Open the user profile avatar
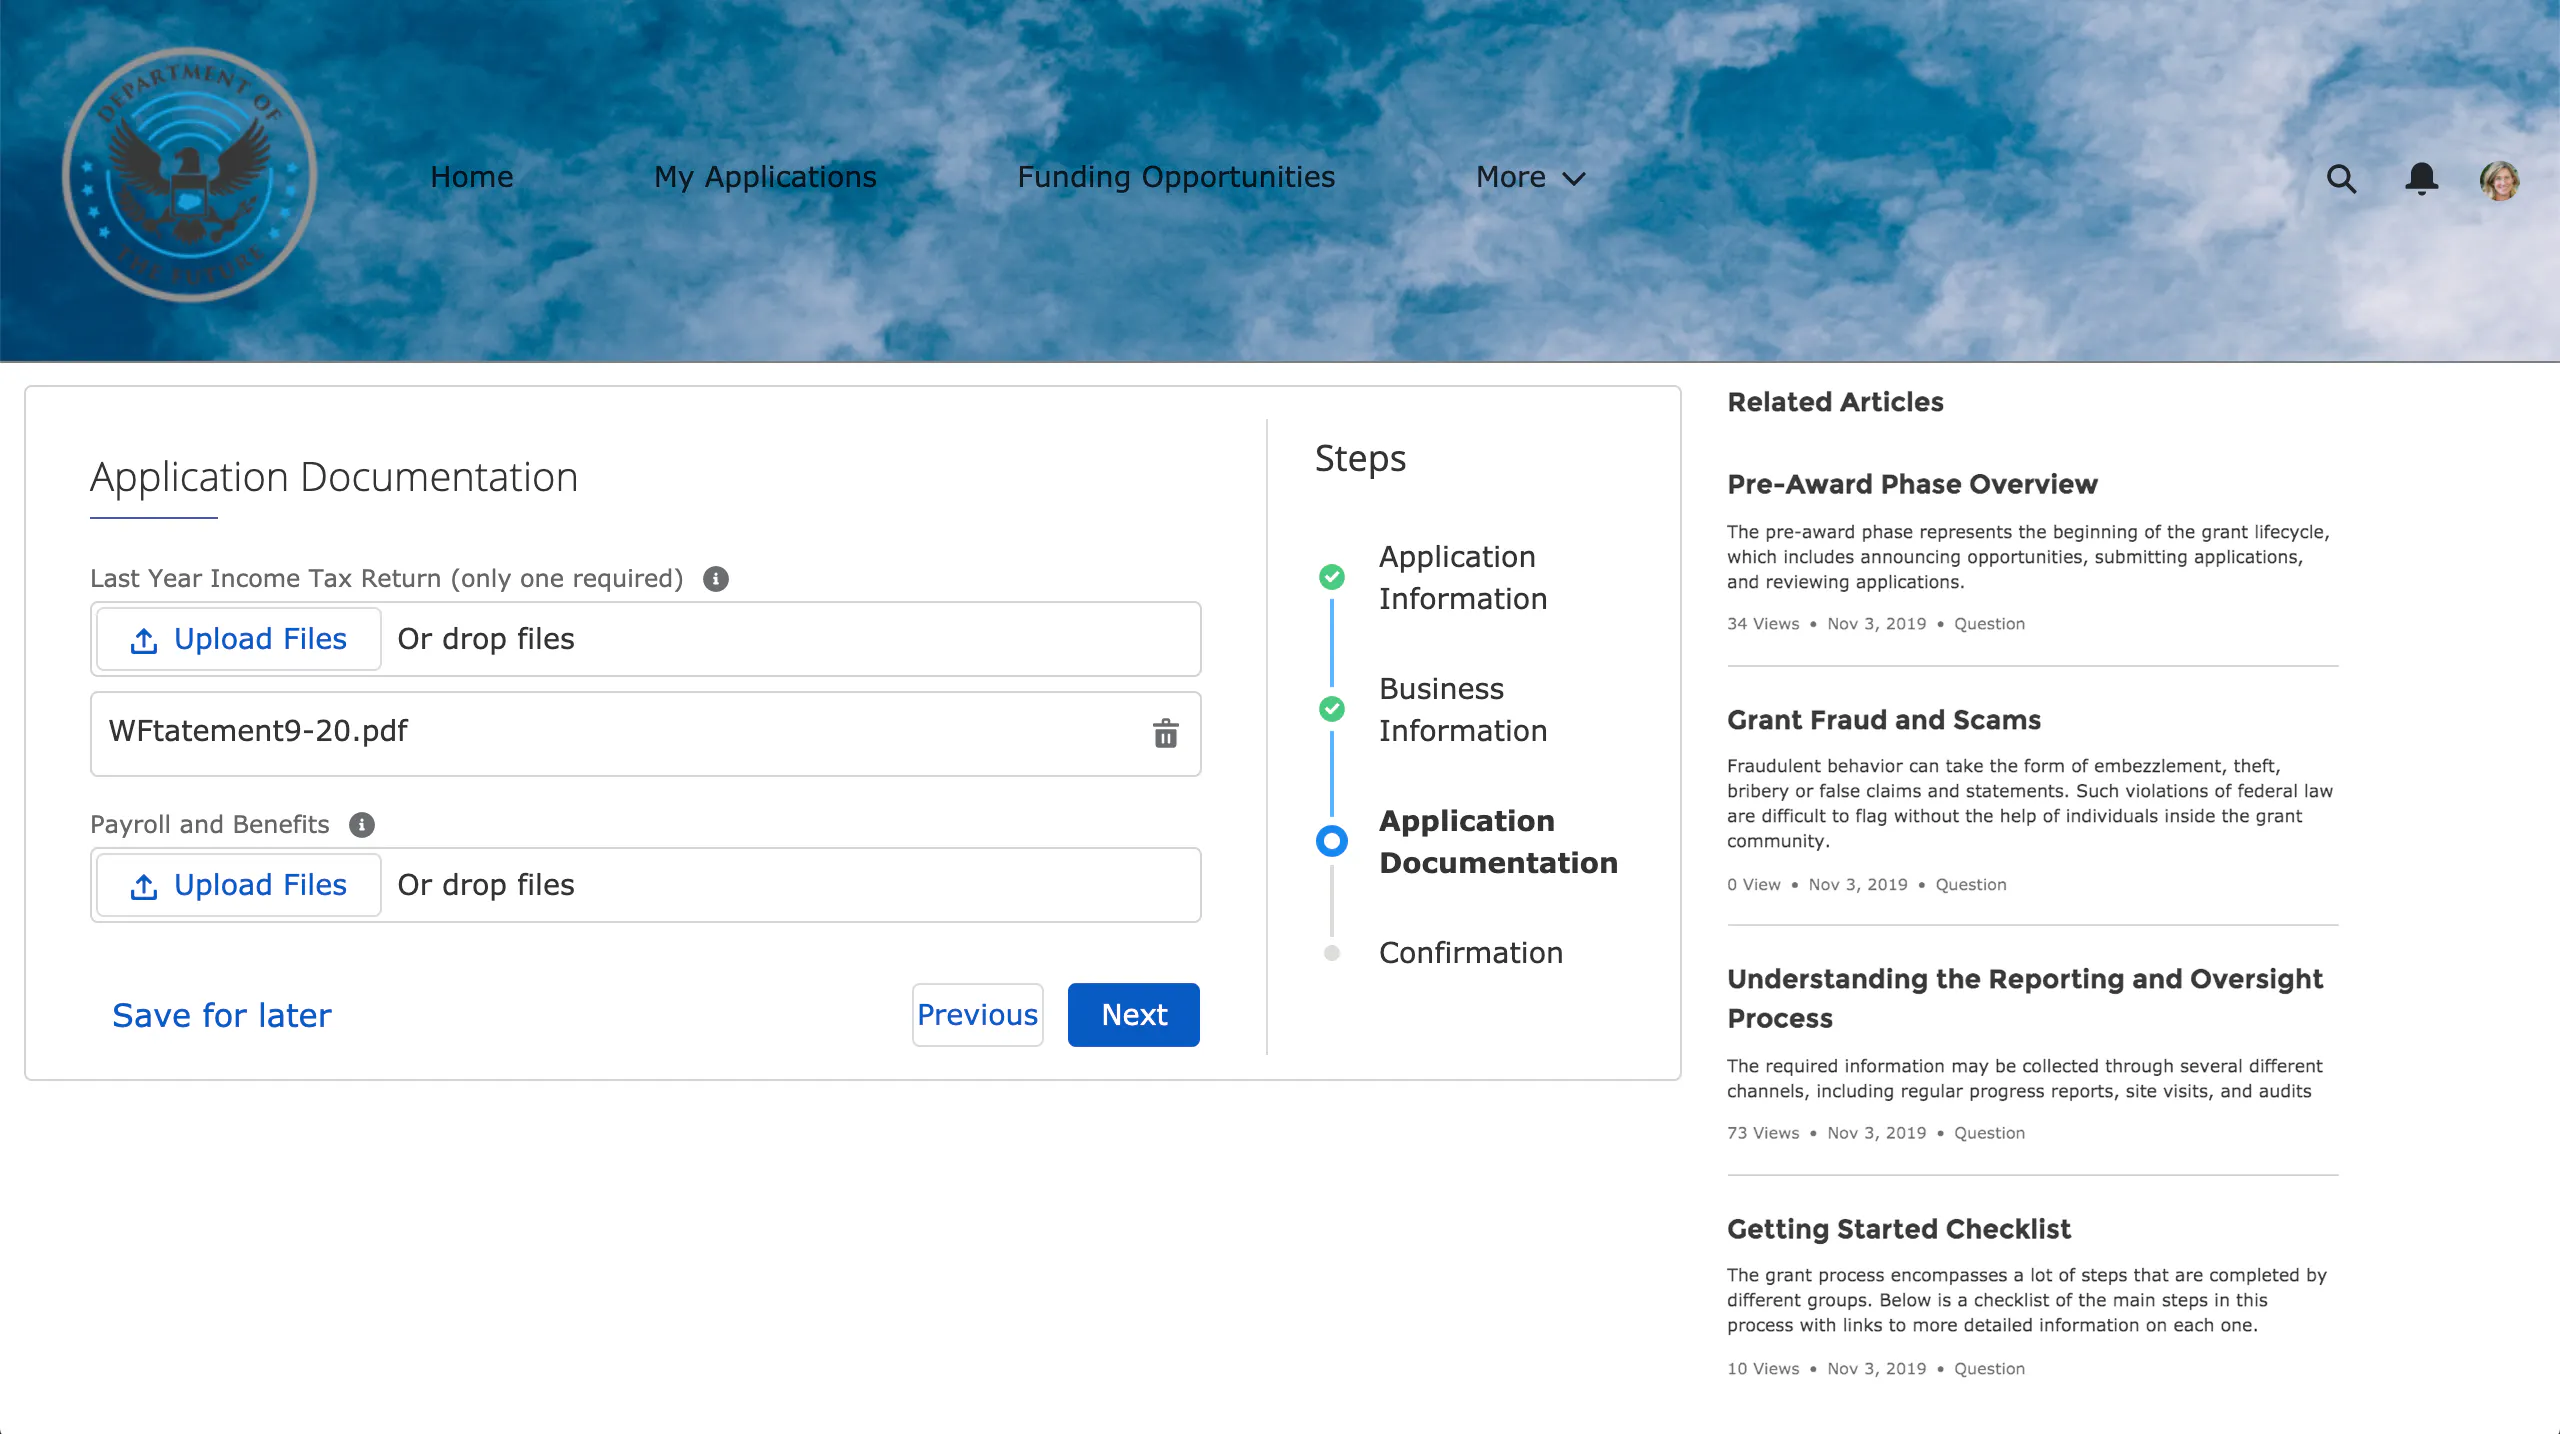This screenshot has width=2560, height=1434. [2499, 181]
